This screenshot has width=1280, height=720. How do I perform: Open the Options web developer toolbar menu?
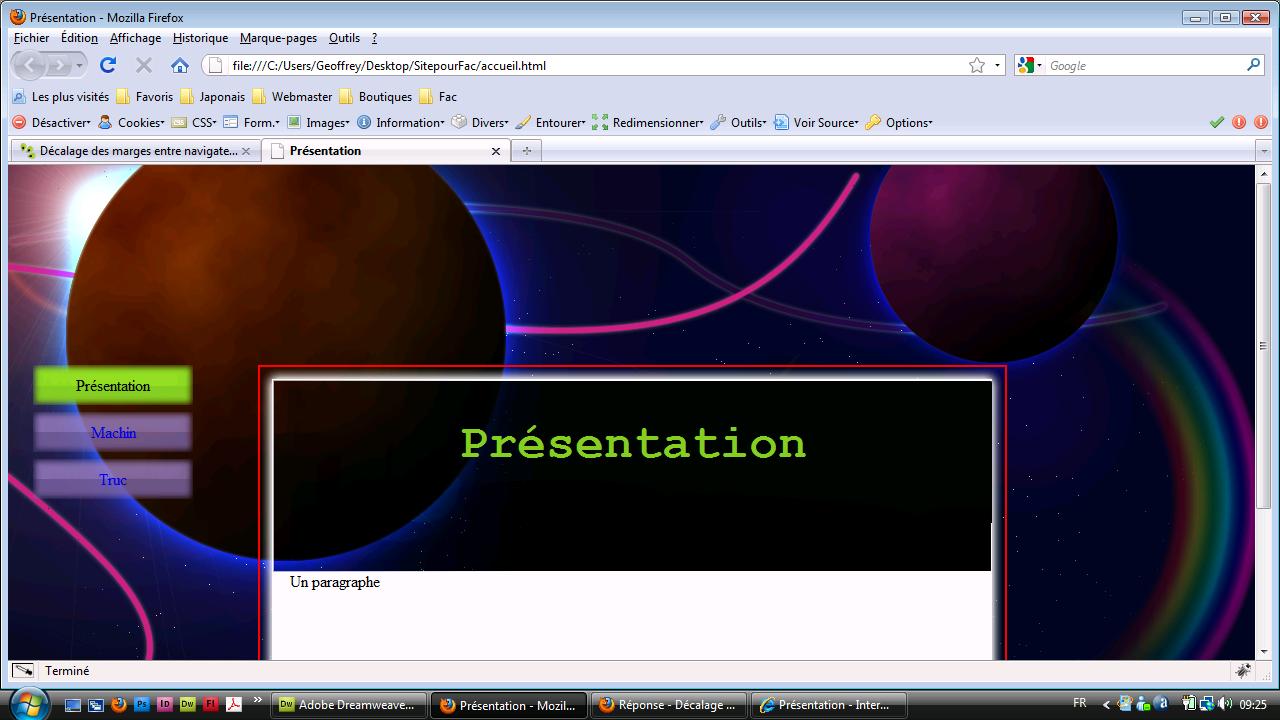click(x=899, y=123)
